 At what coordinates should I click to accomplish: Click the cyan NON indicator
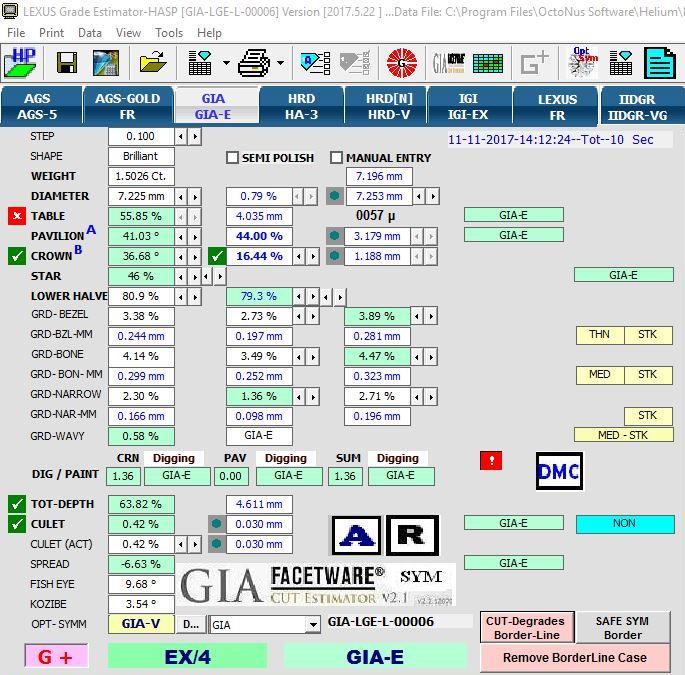[625, 523]
